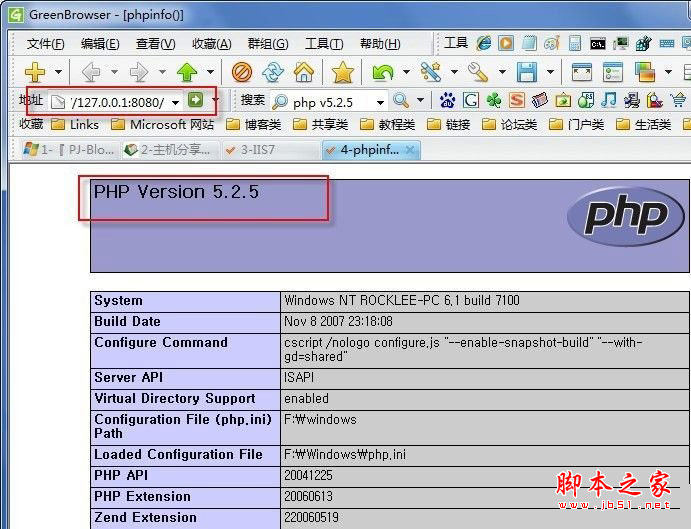Click the music note search icon
This screenshot has width=691, height=529.
click(x=609, y=101)
